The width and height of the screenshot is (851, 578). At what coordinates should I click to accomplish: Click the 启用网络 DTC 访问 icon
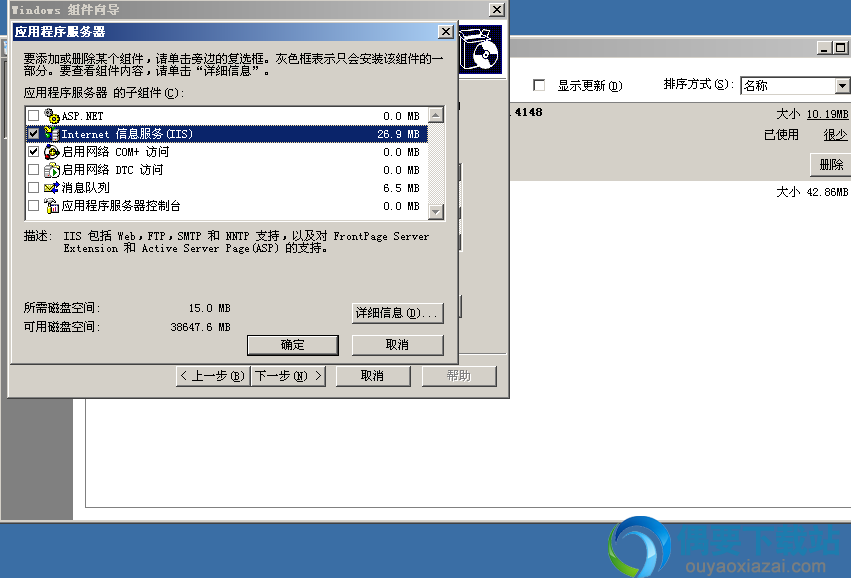point(52,170)
